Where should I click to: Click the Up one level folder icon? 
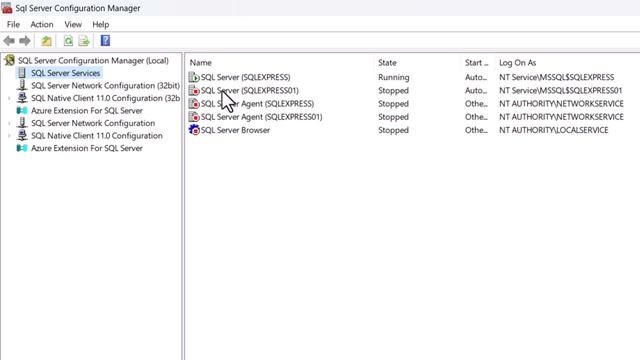click(47, 41)
